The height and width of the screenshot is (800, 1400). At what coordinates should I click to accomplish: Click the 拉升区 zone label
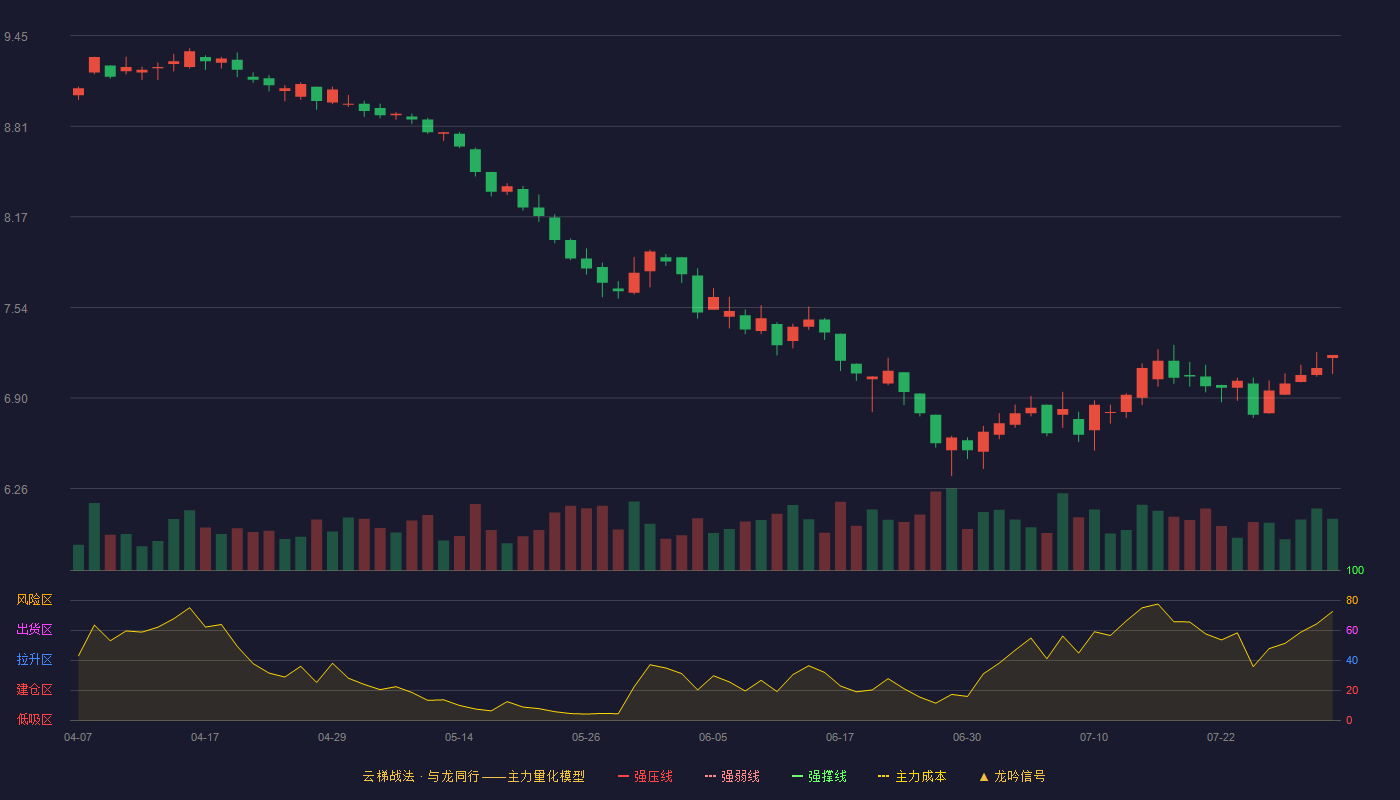pyautogui.click(x=35, y=660)
